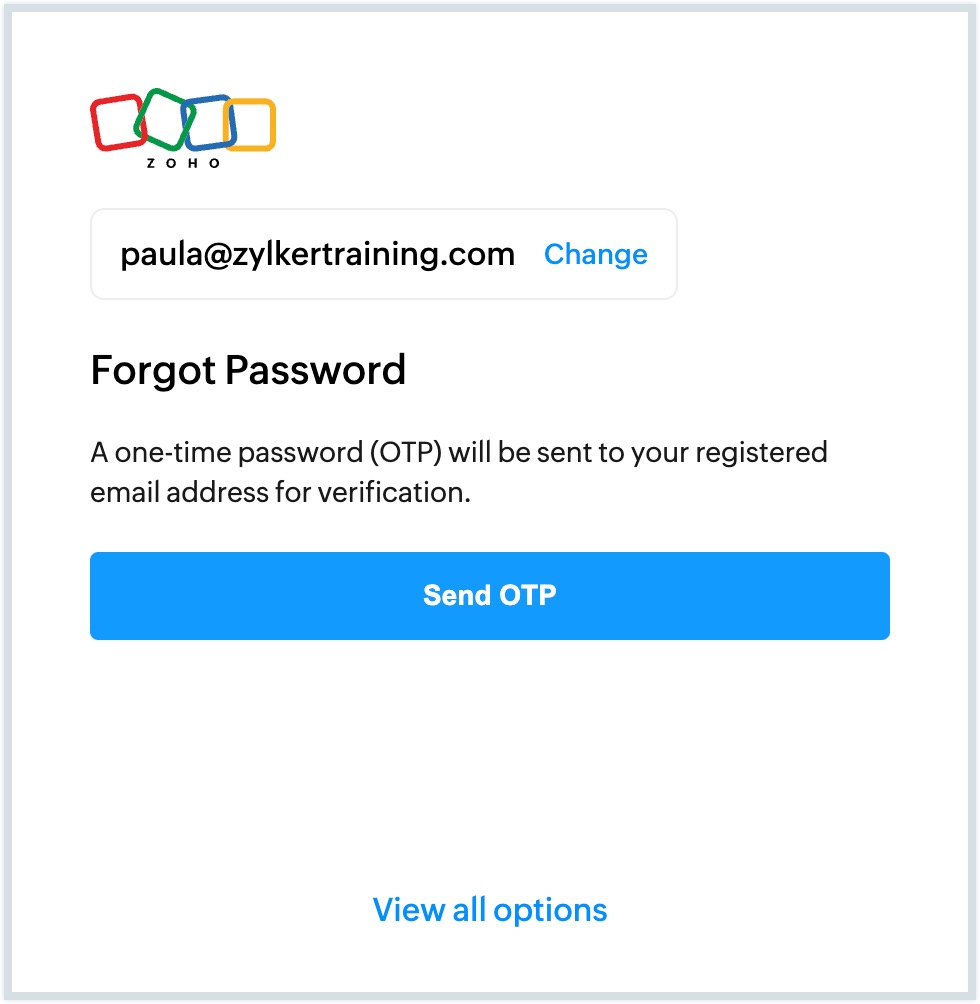Click the ZOHO wordmark under the logo
The width and height of the screenshot is (980, 1004).
[x=183, y=163]
